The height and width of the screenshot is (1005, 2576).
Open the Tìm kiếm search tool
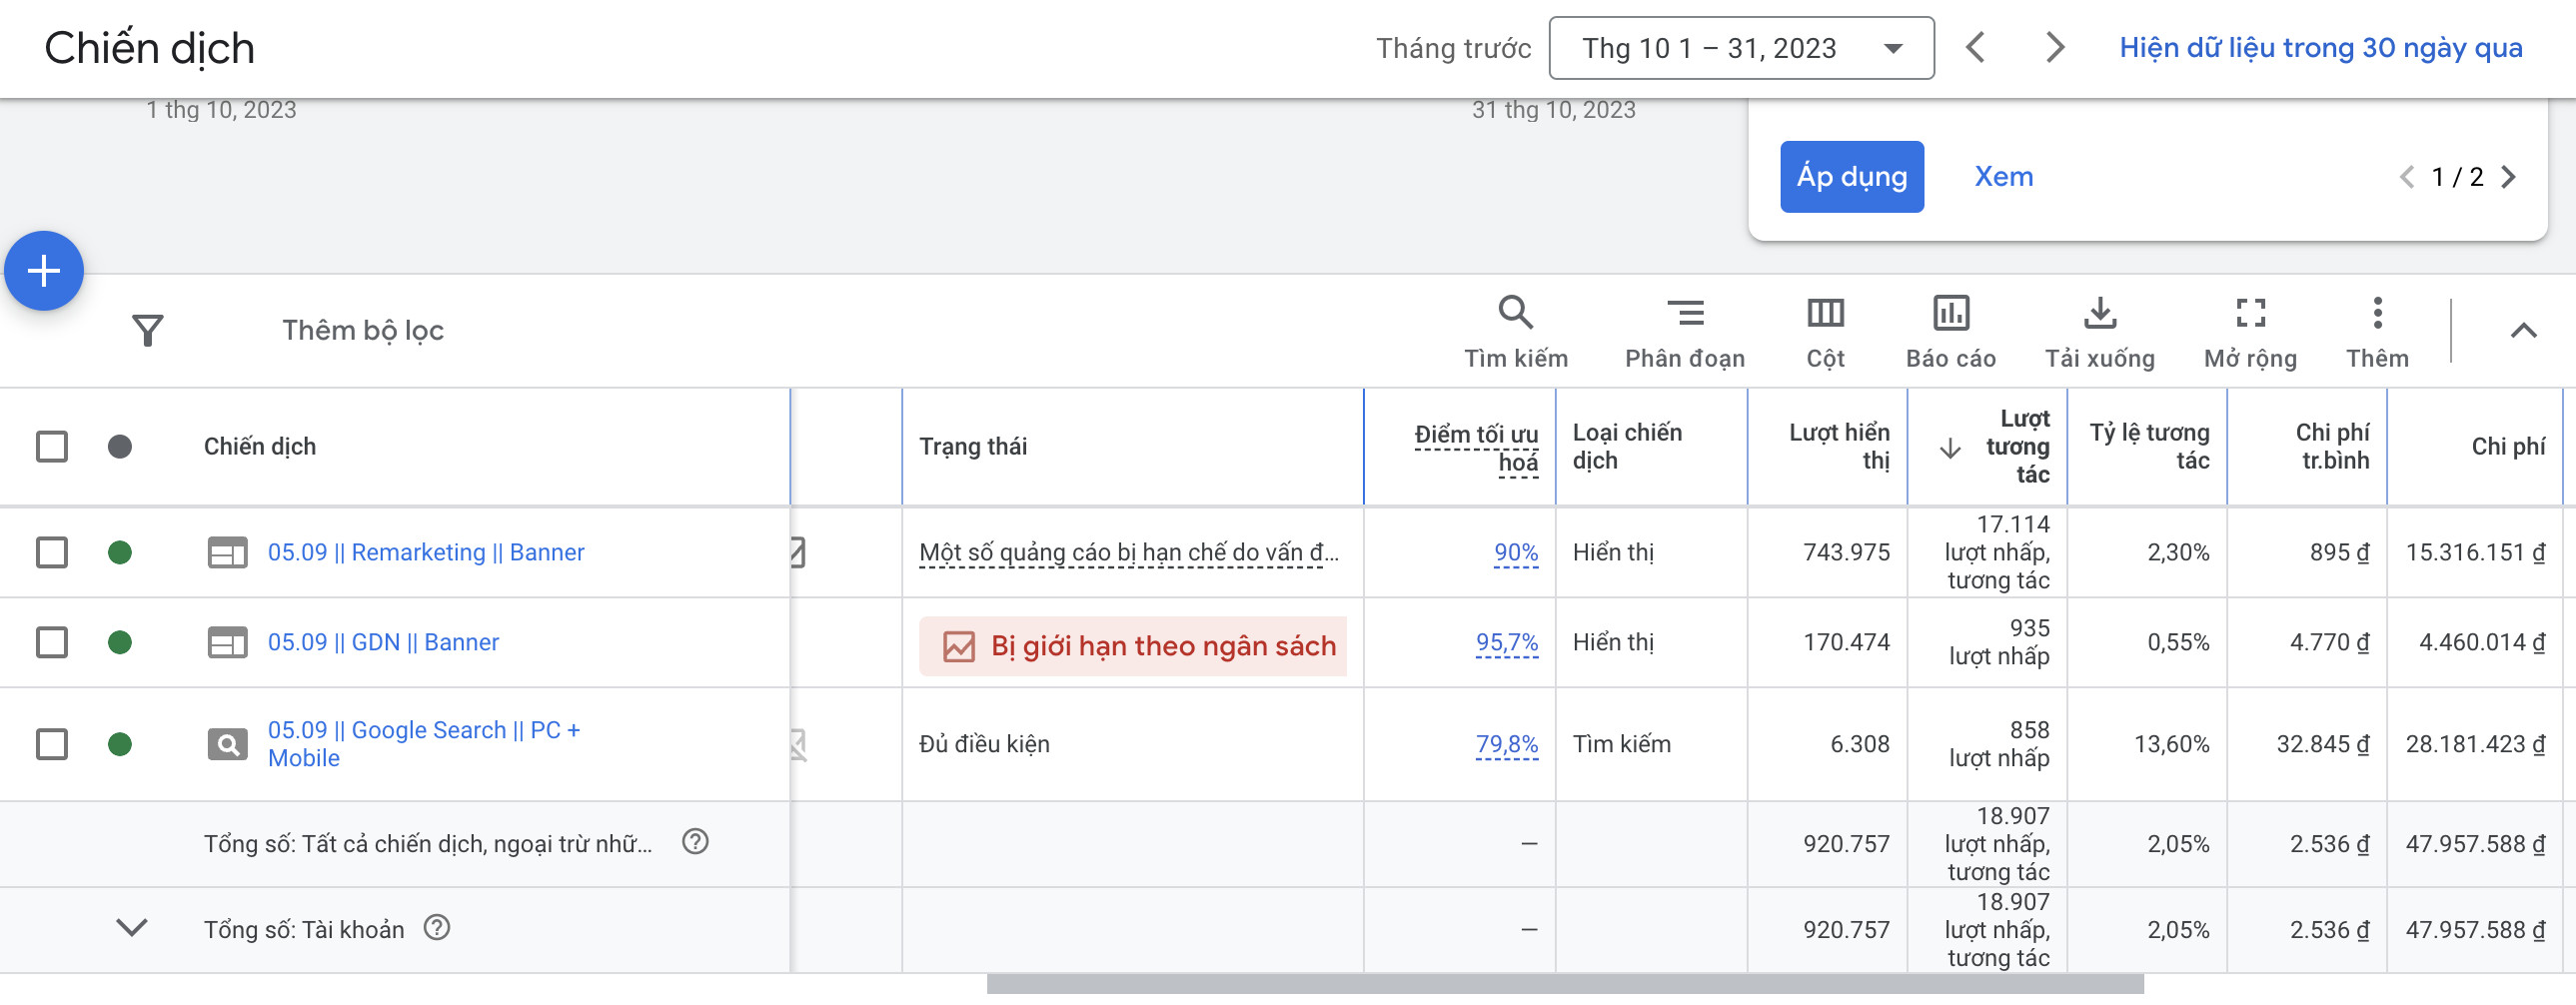(1515, 332)
